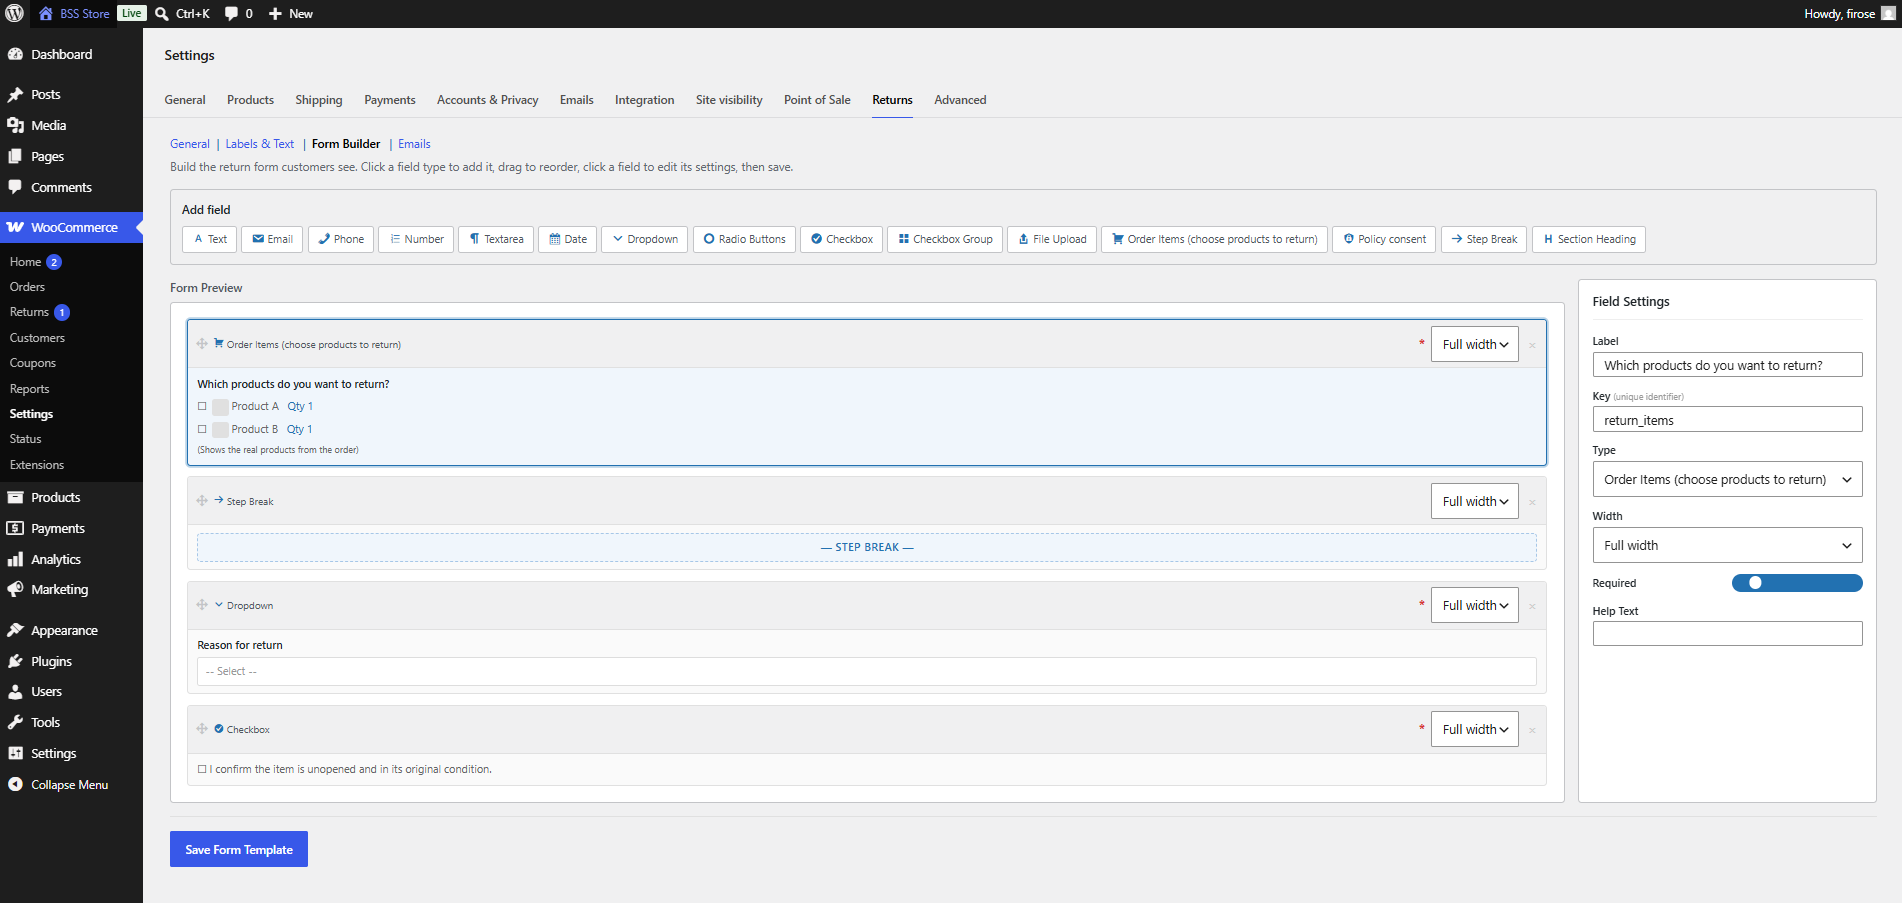The width and height of the screenshot is (1902, 903).
Task: Open the General subsection link
Action: [x=190, y=144]
